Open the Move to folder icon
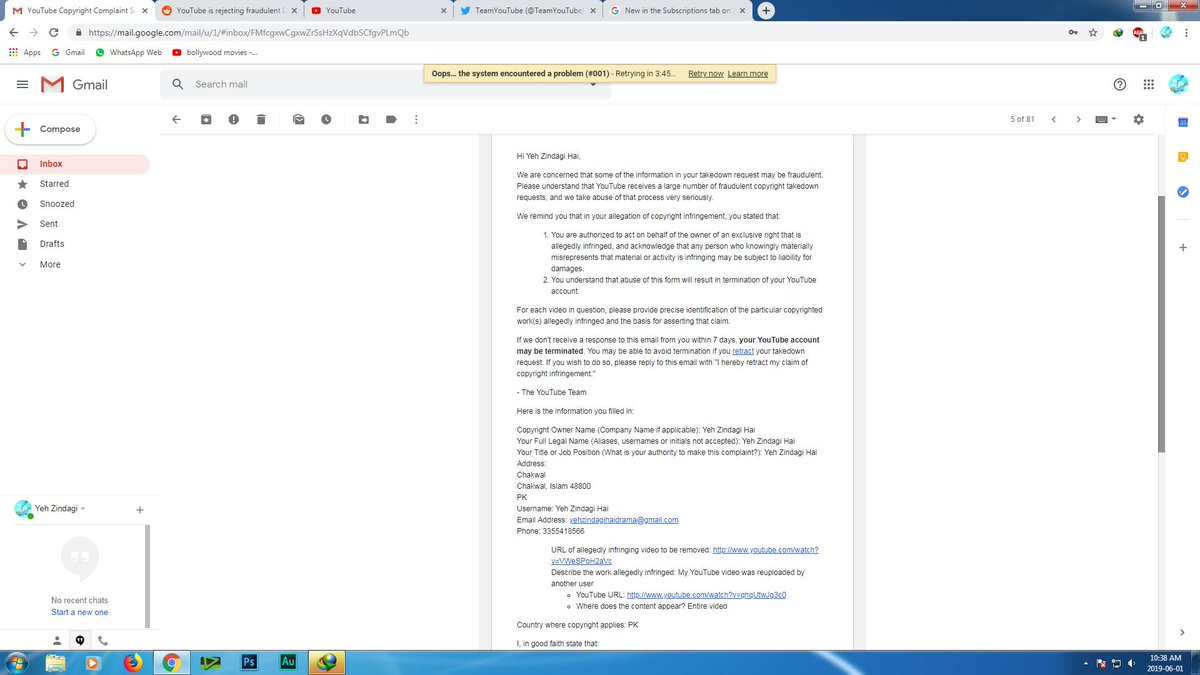This screenshot has height=675, width=1200. click(x=364, y=119)
